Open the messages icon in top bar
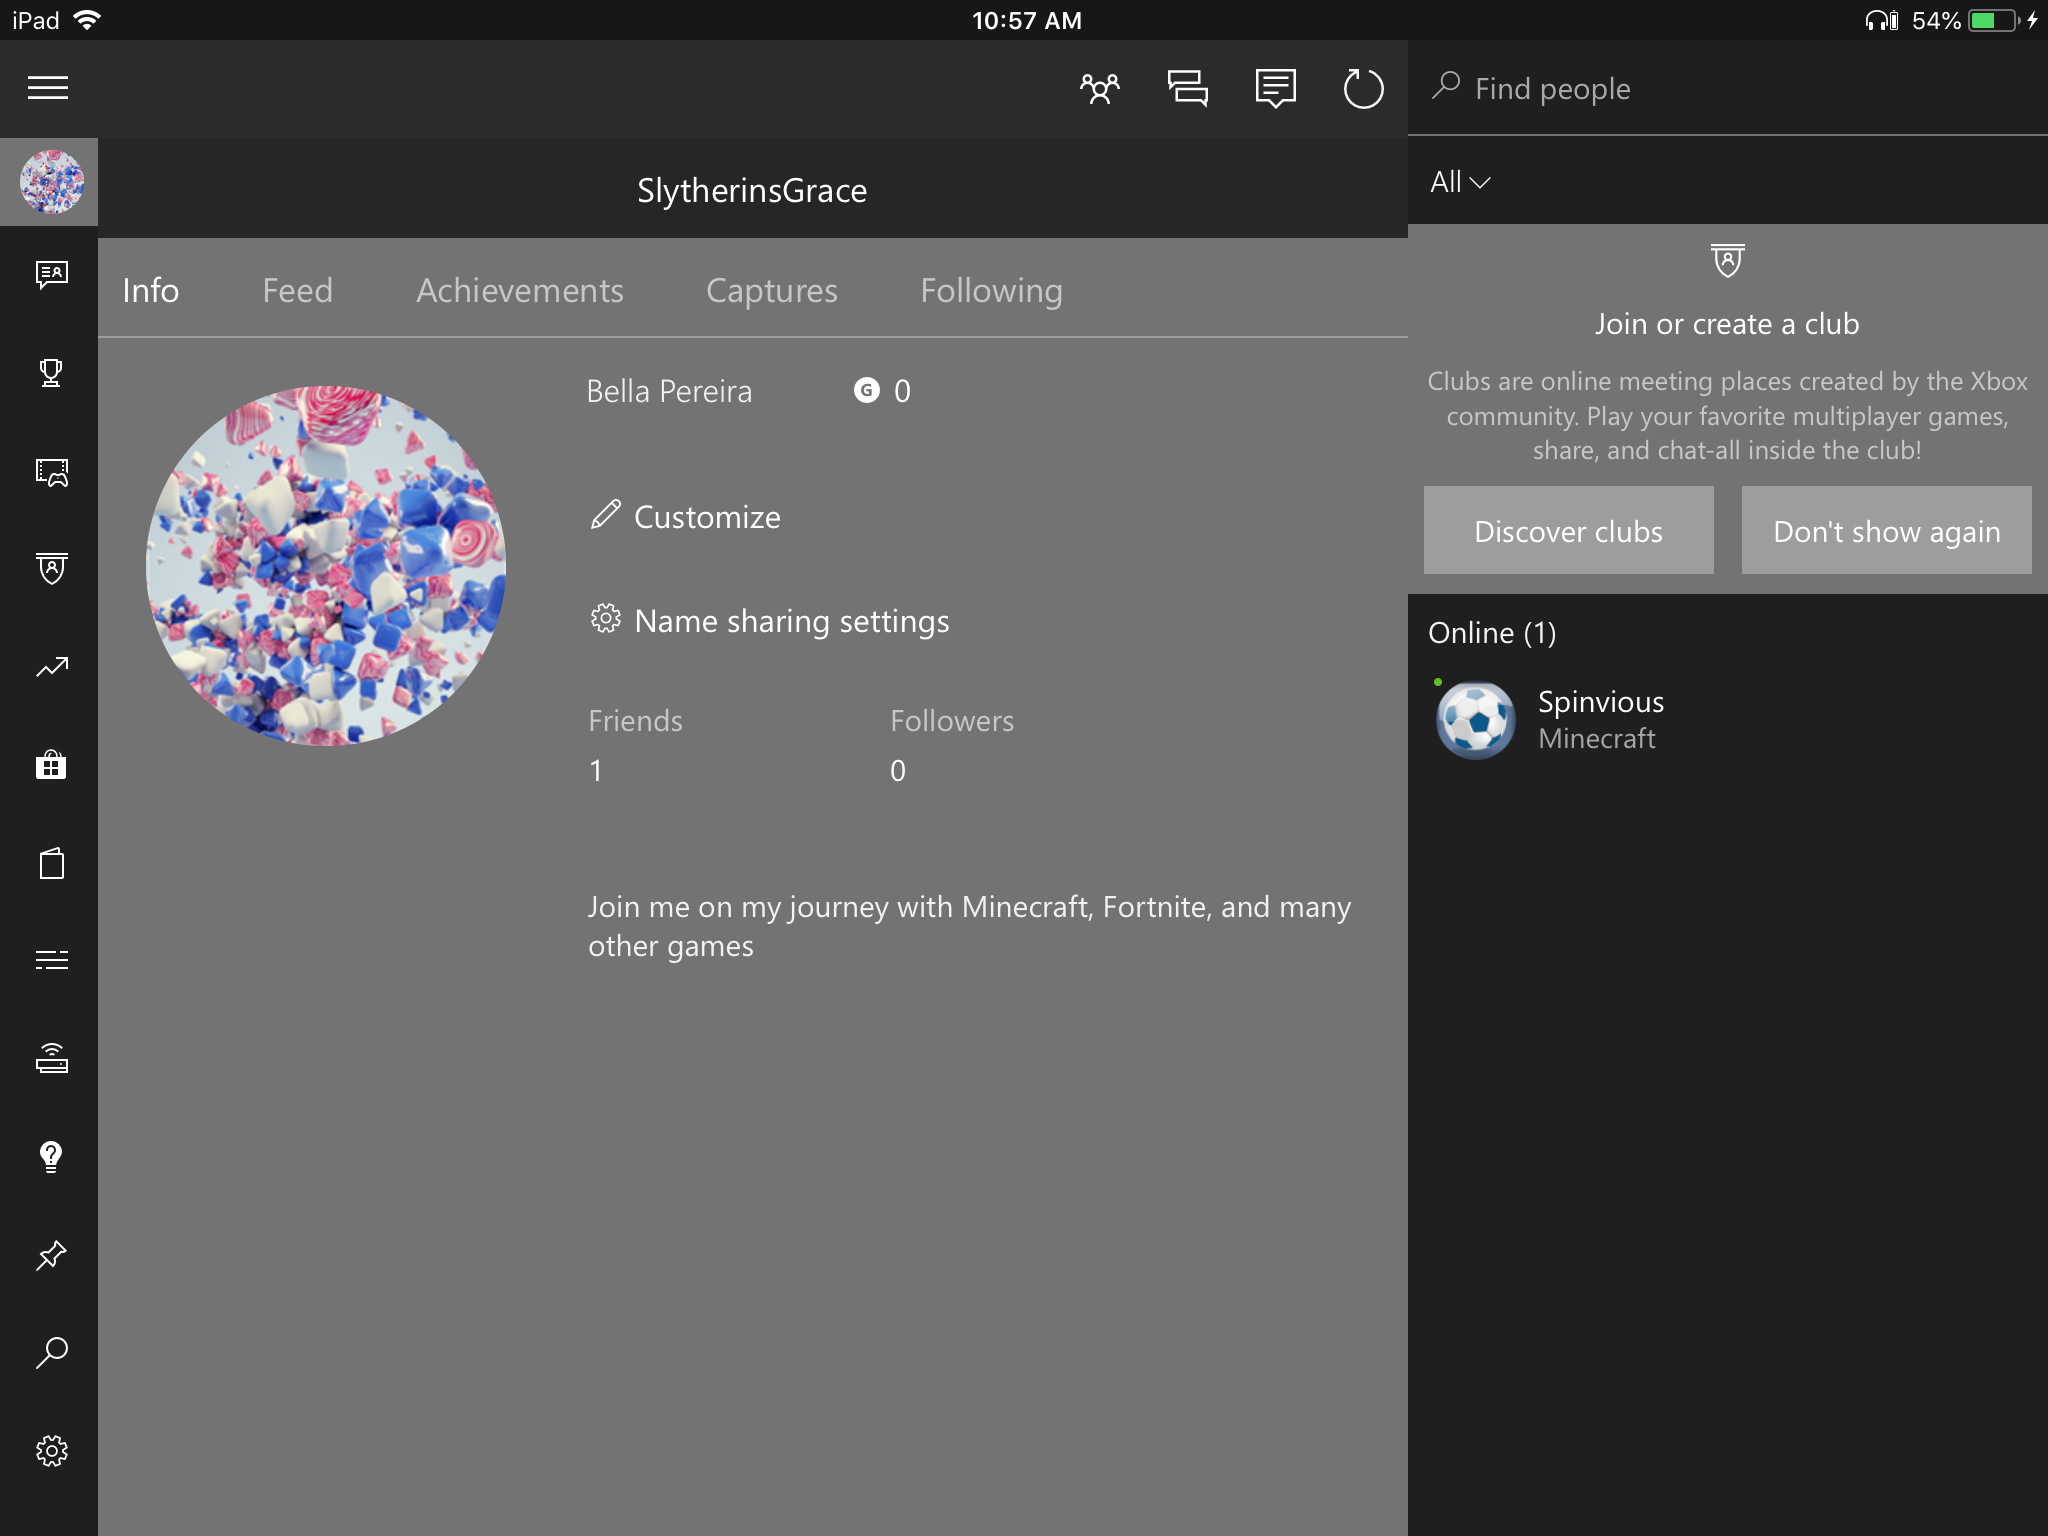 [1275, 89]
